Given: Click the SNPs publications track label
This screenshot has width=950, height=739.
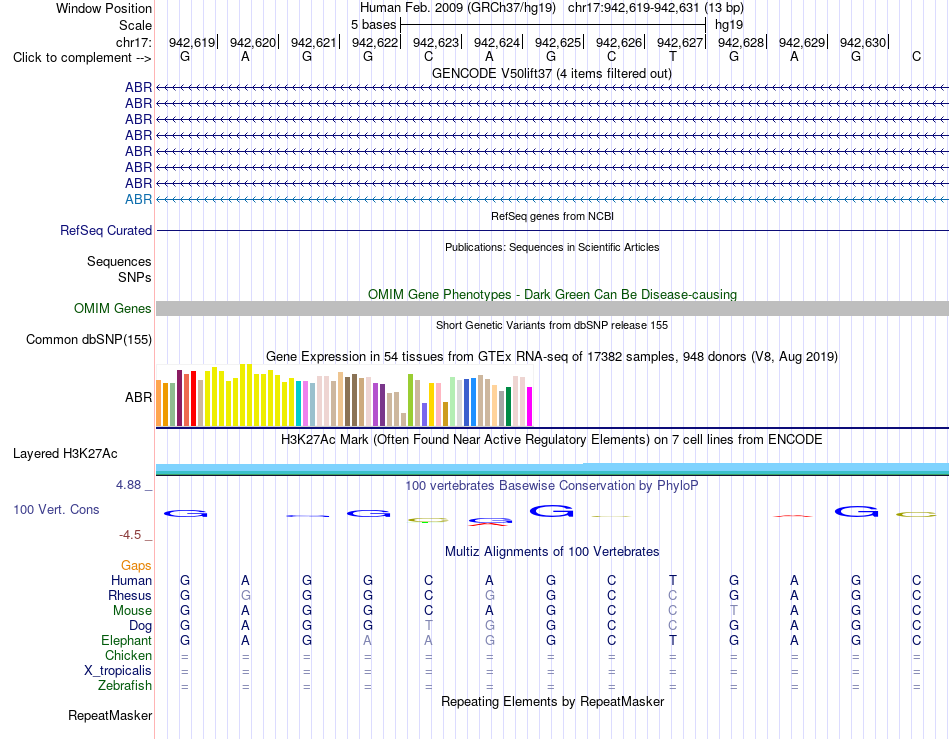Looking at the screenshot, I should pos(135,277).
